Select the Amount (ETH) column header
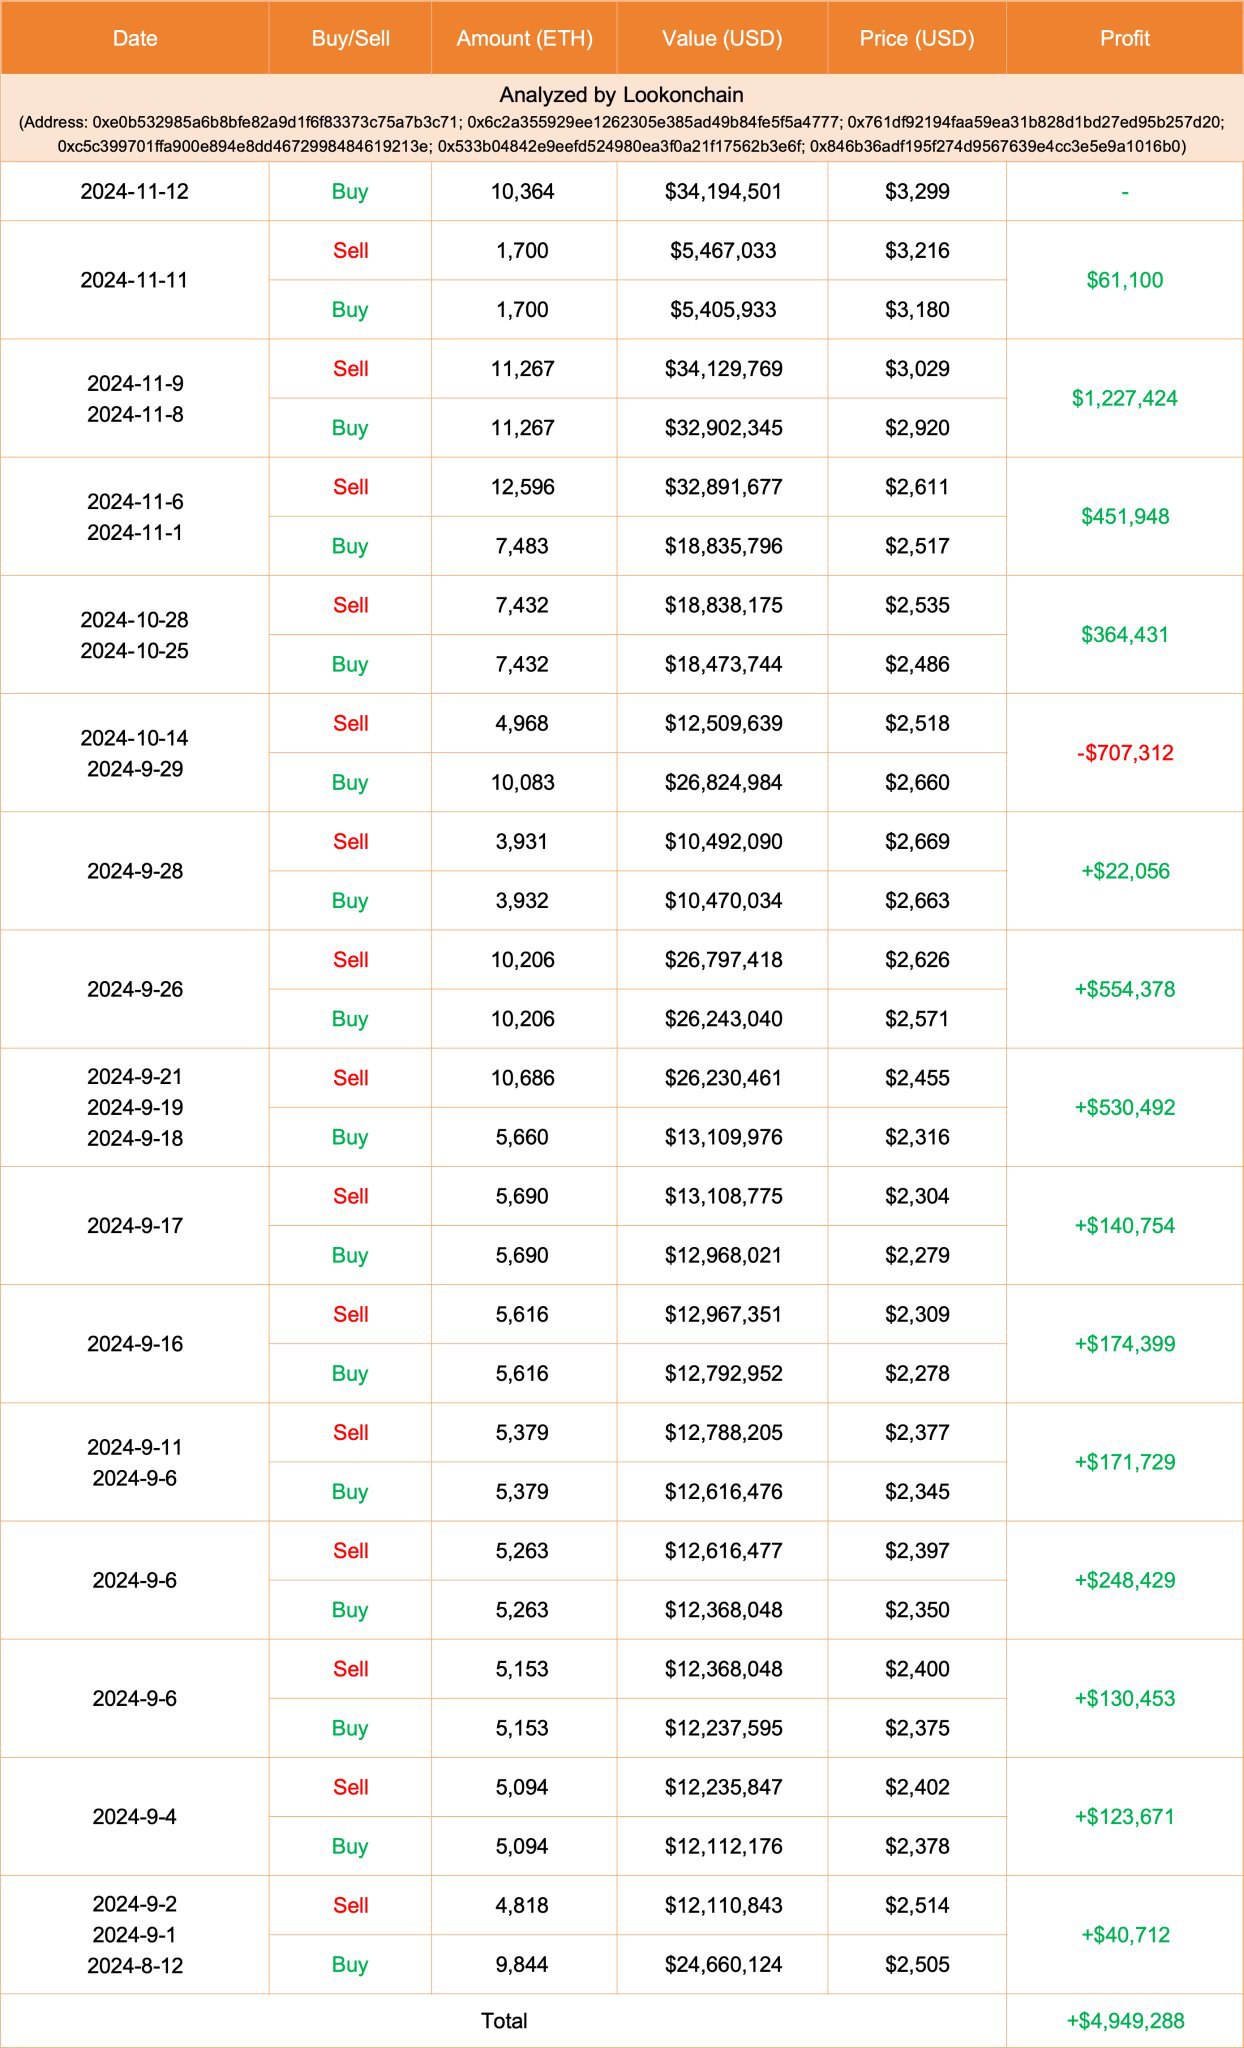1244x2048 pixels. (524, 38)
